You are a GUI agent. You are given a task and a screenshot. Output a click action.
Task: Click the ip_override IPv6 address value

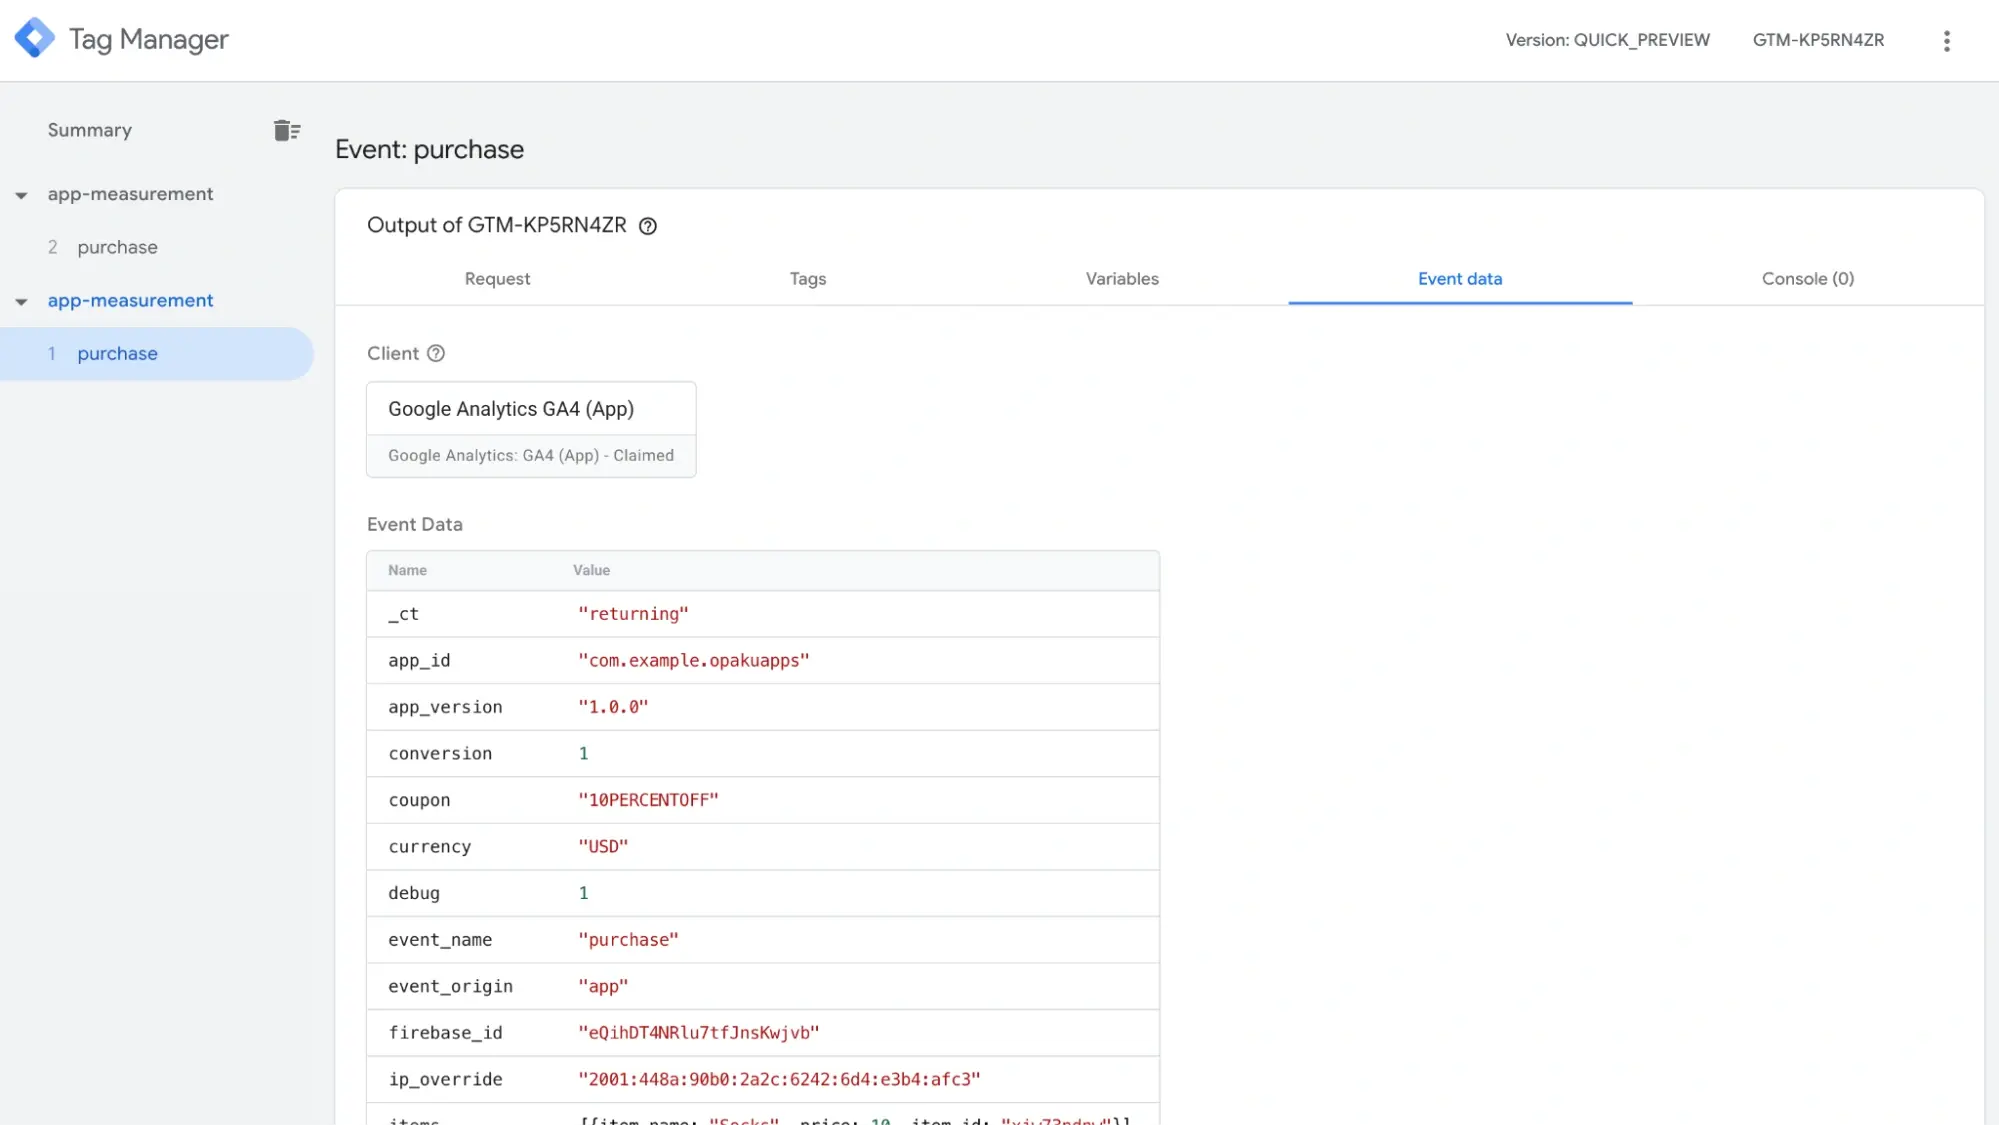click(779, 1079)
